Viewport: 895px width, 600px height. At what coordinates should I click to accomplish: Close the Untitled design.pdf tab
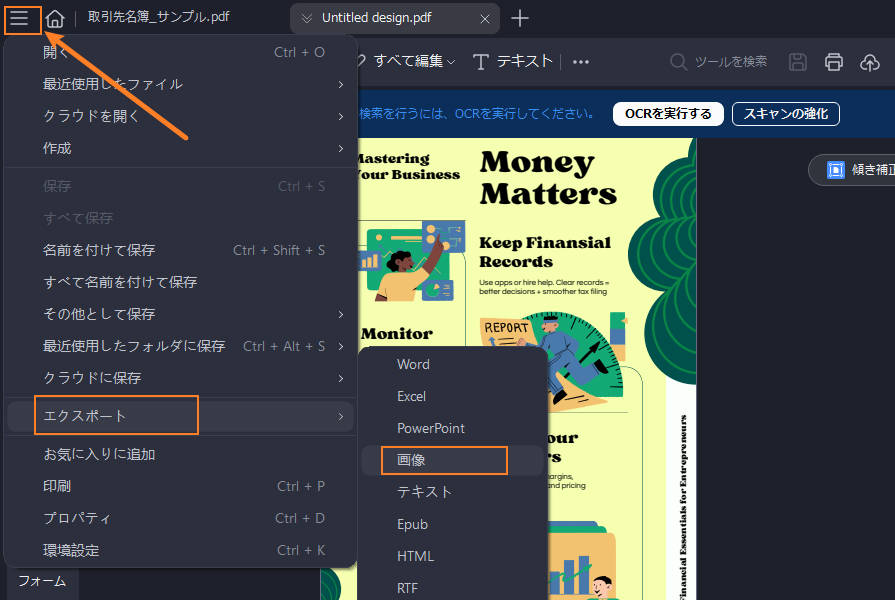tap(485, 18)
